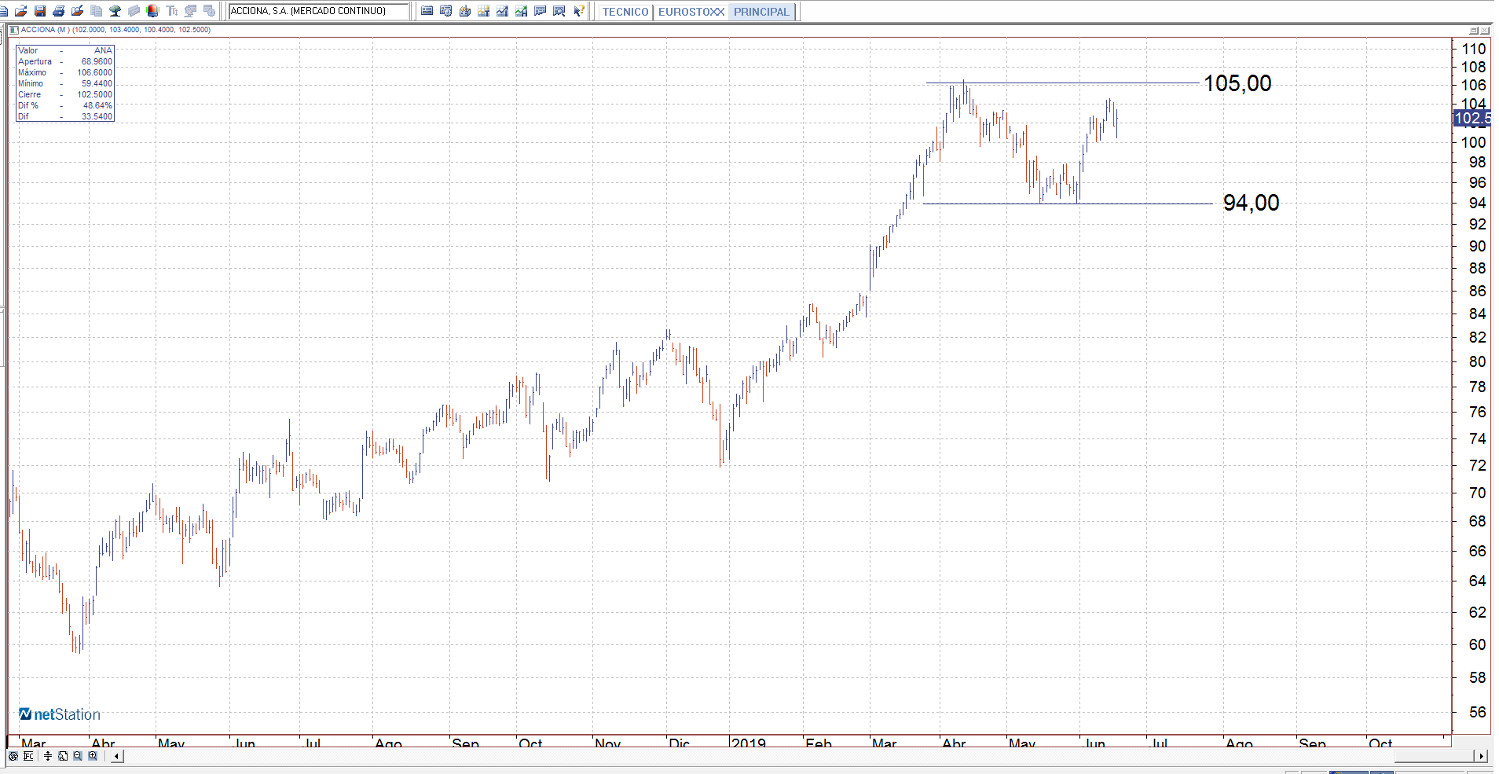Screen dimensions: 1499x774
Task: Click the vertical compress arrows icon
Action: [48, 757]
